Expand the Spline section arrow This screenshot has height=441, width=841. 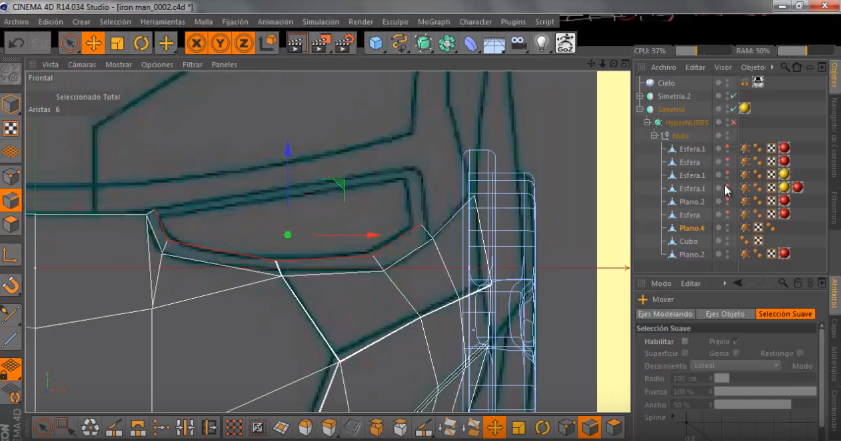click(x=672, y=417)
